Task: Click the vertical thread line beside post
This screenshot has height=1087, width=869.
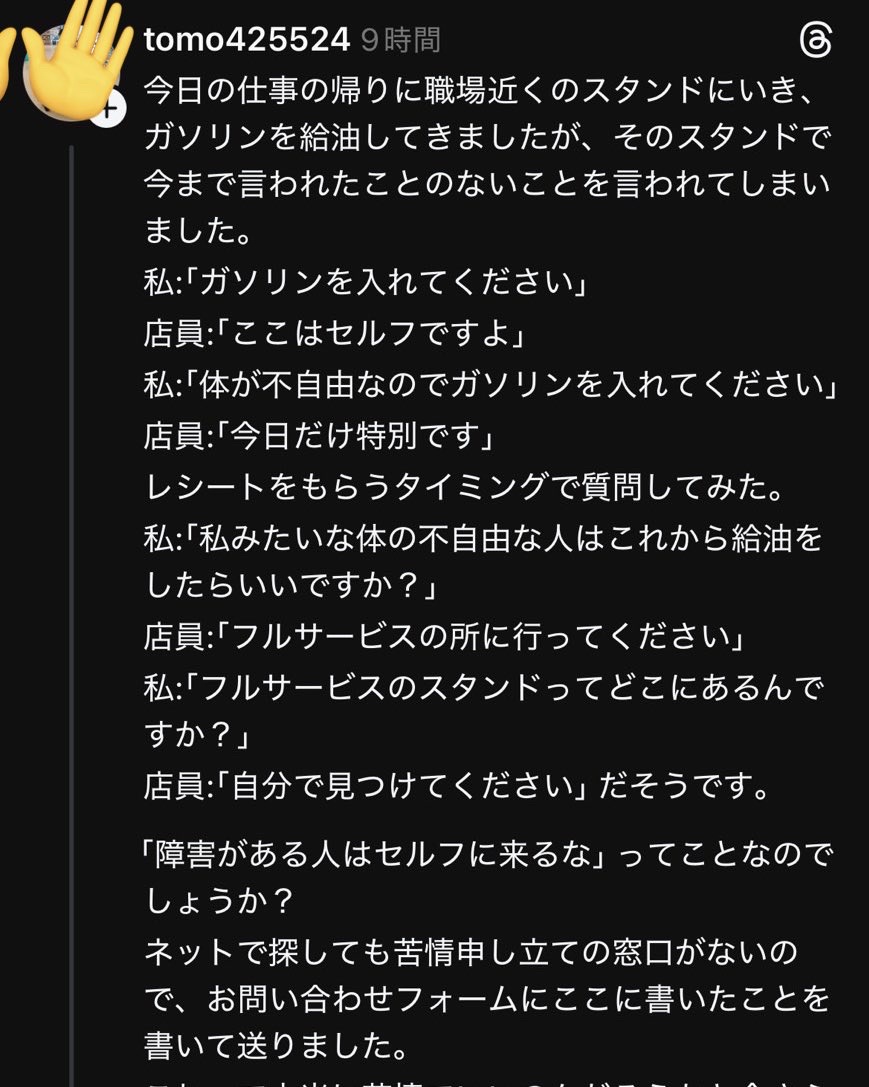Action: click(72, 600)
